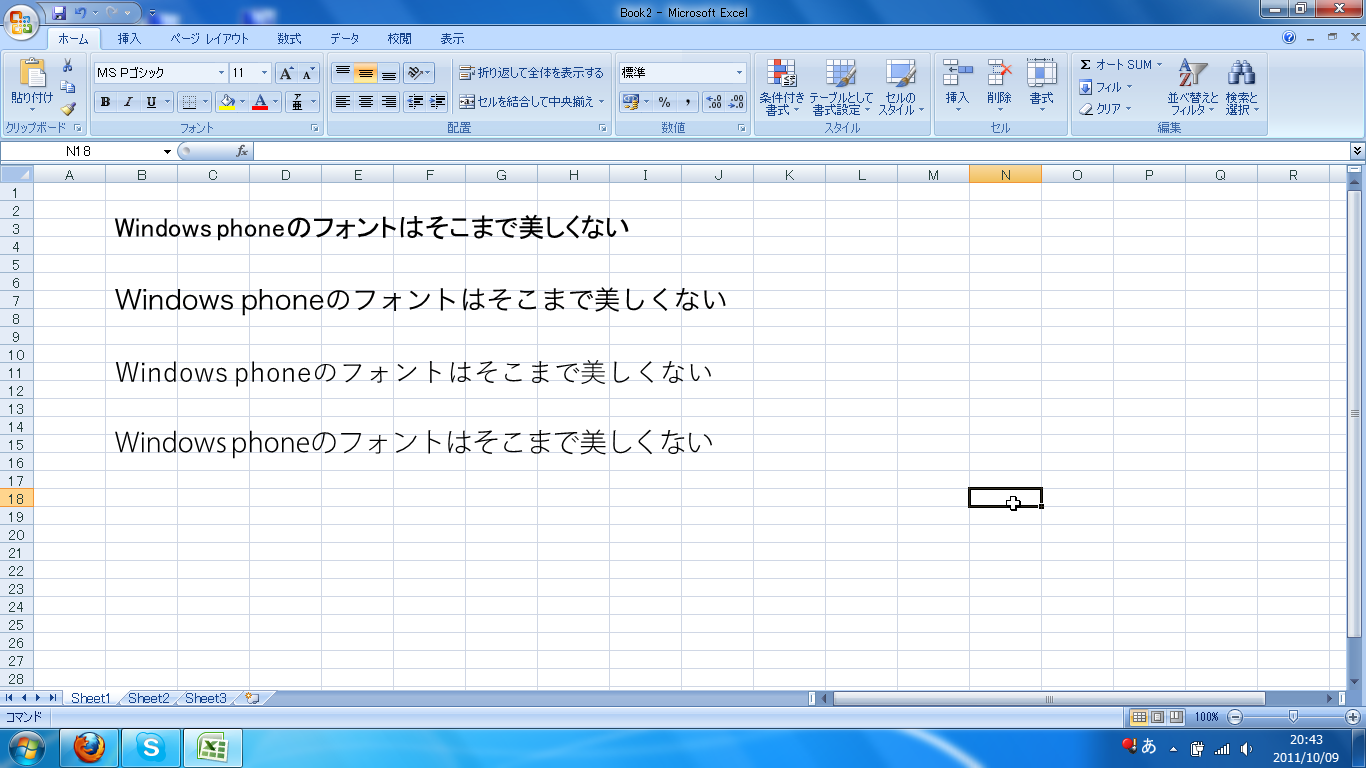The width and height of the screenshot is (1366, 768).
Task: Open 並べ替えとフィルタ sort and filter
Action: pos(1193,87)
